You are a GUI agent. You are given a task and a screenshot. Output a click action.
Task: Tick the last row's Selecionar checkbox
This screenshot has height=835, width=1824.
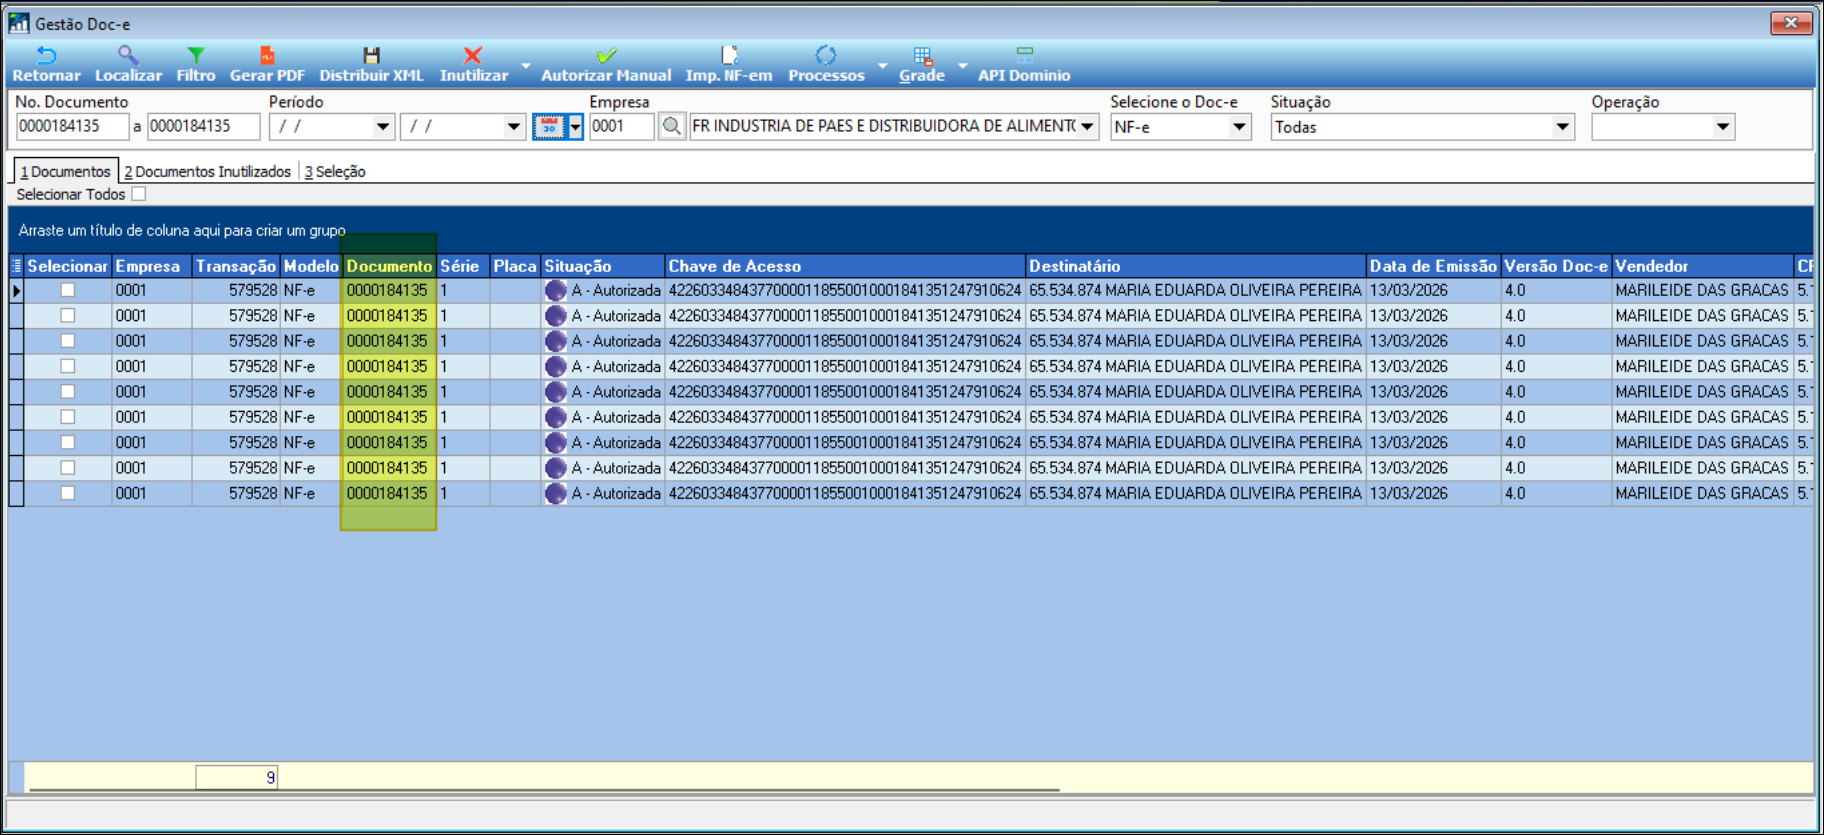click(68, 493)
